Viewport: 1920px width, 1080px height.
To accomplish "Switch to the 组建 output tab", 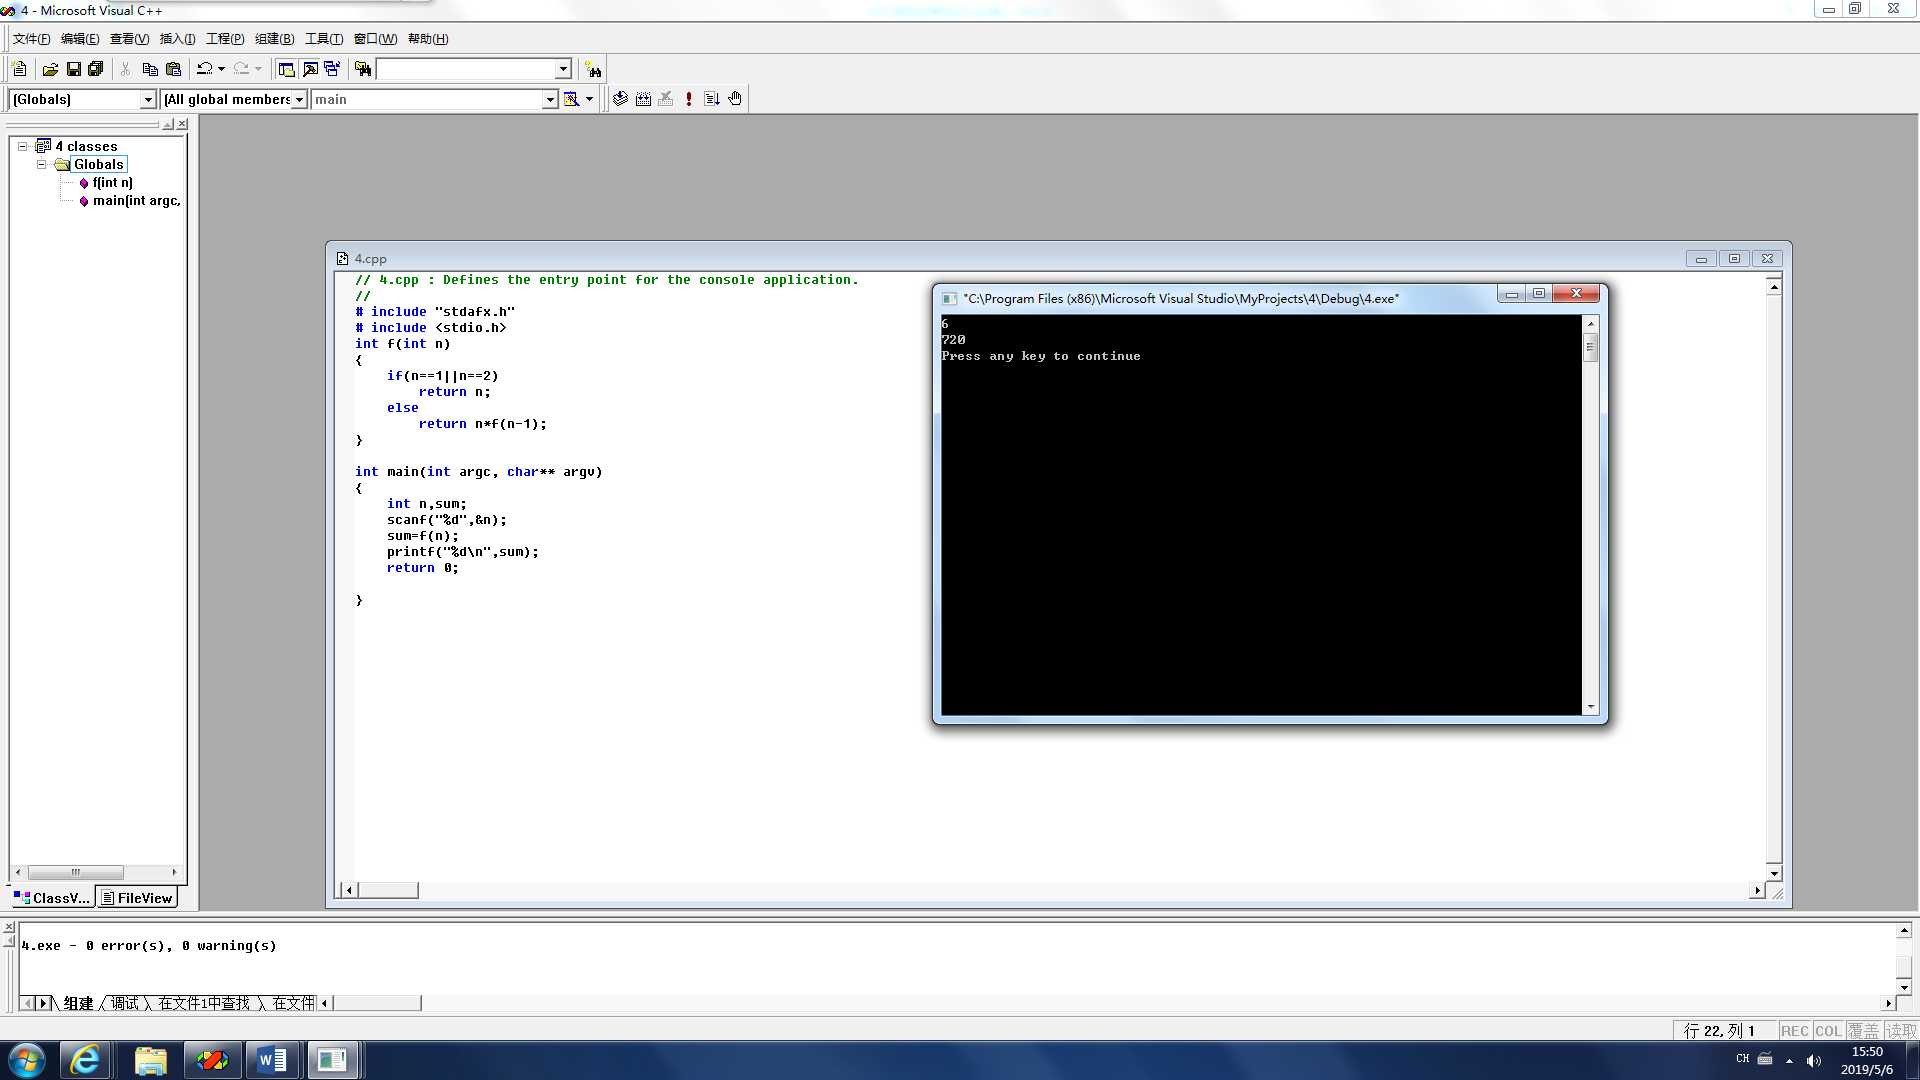I will tap(78, 1003).
